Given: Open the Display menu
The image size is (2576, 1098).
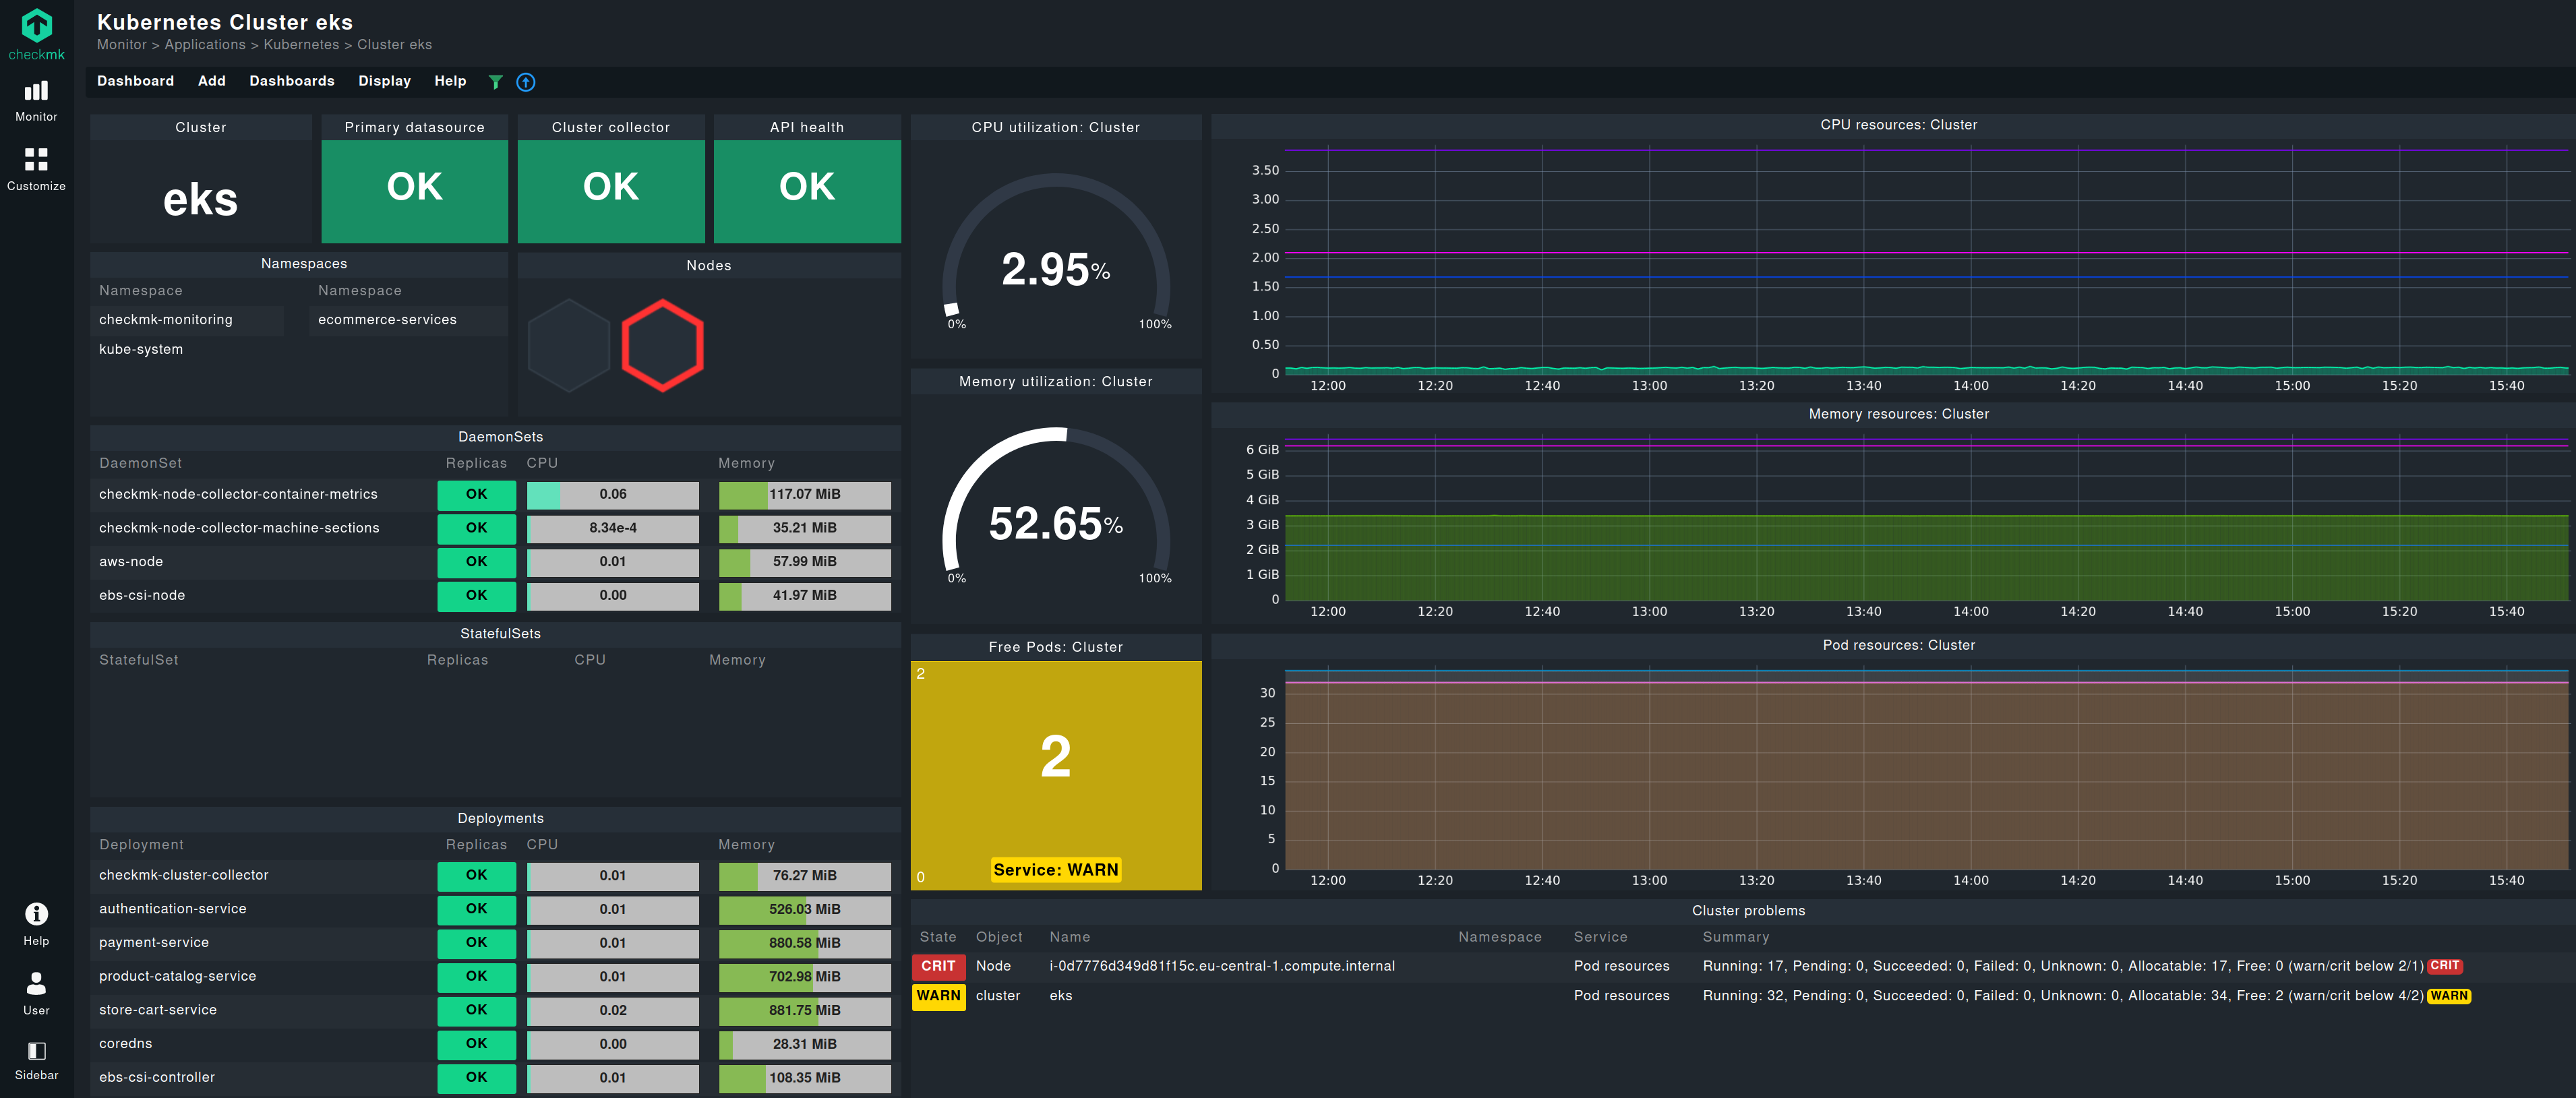Looking at the screenshot, I should [385, 81].
